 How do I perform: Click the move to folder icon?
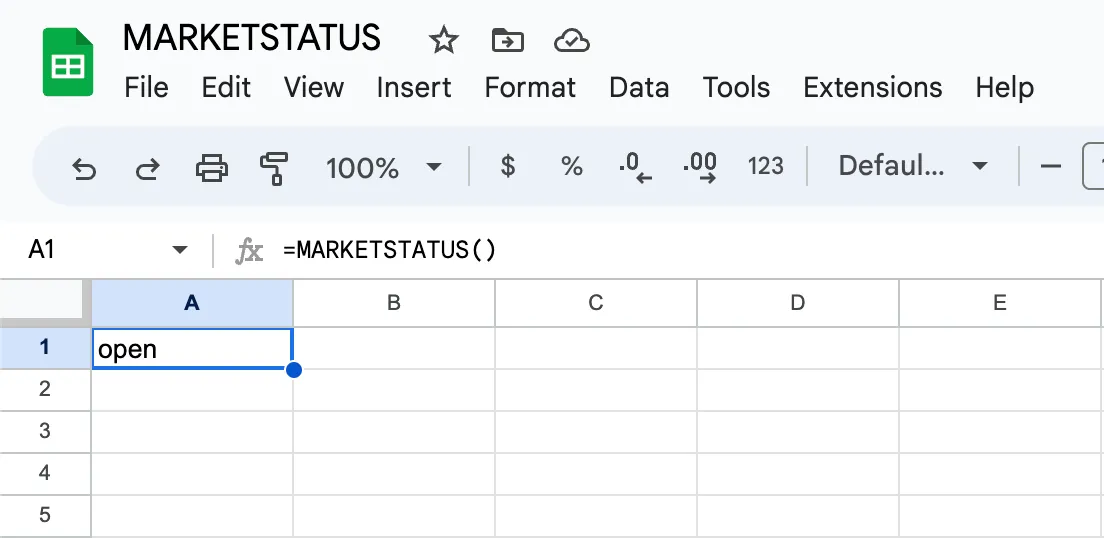[x=507, y=41]
